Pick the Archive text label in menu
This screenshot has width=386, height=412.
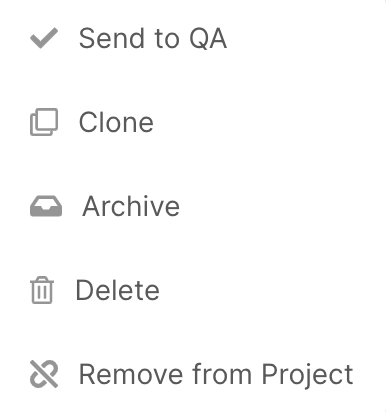click(131, 206)
